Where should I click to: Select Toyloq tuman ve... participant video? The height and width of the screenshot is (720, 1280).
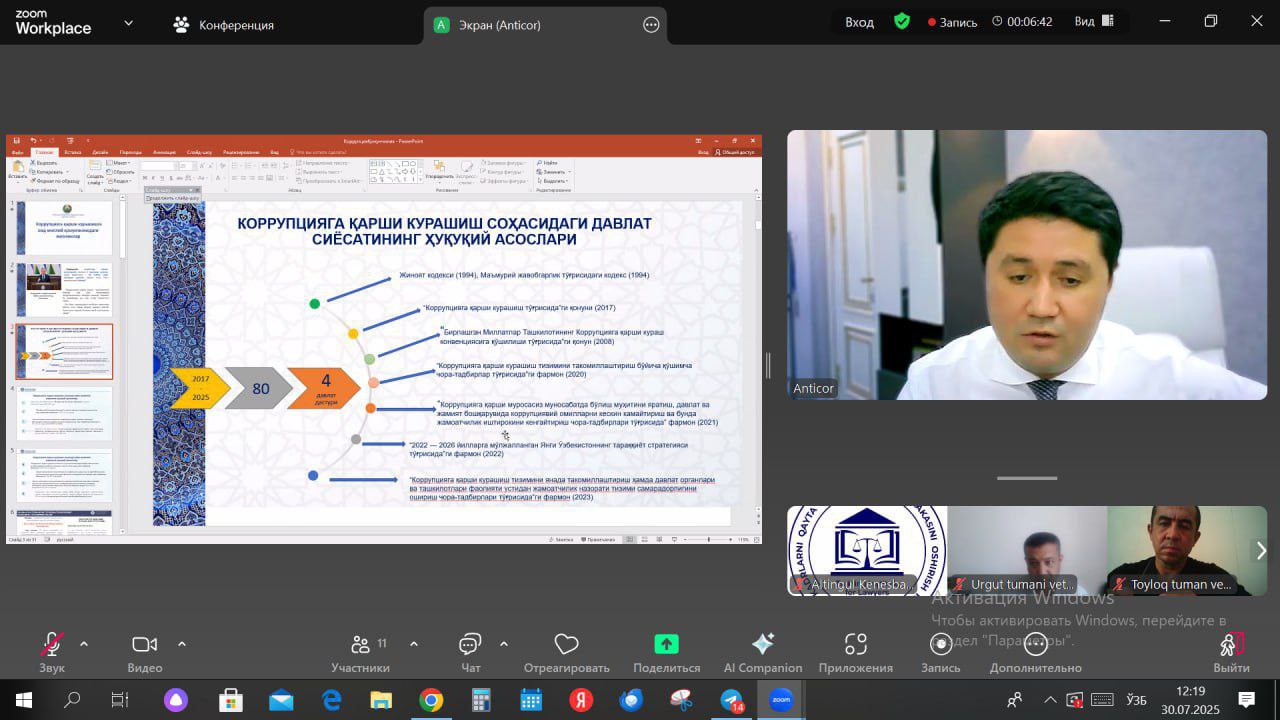[1187, 551]
